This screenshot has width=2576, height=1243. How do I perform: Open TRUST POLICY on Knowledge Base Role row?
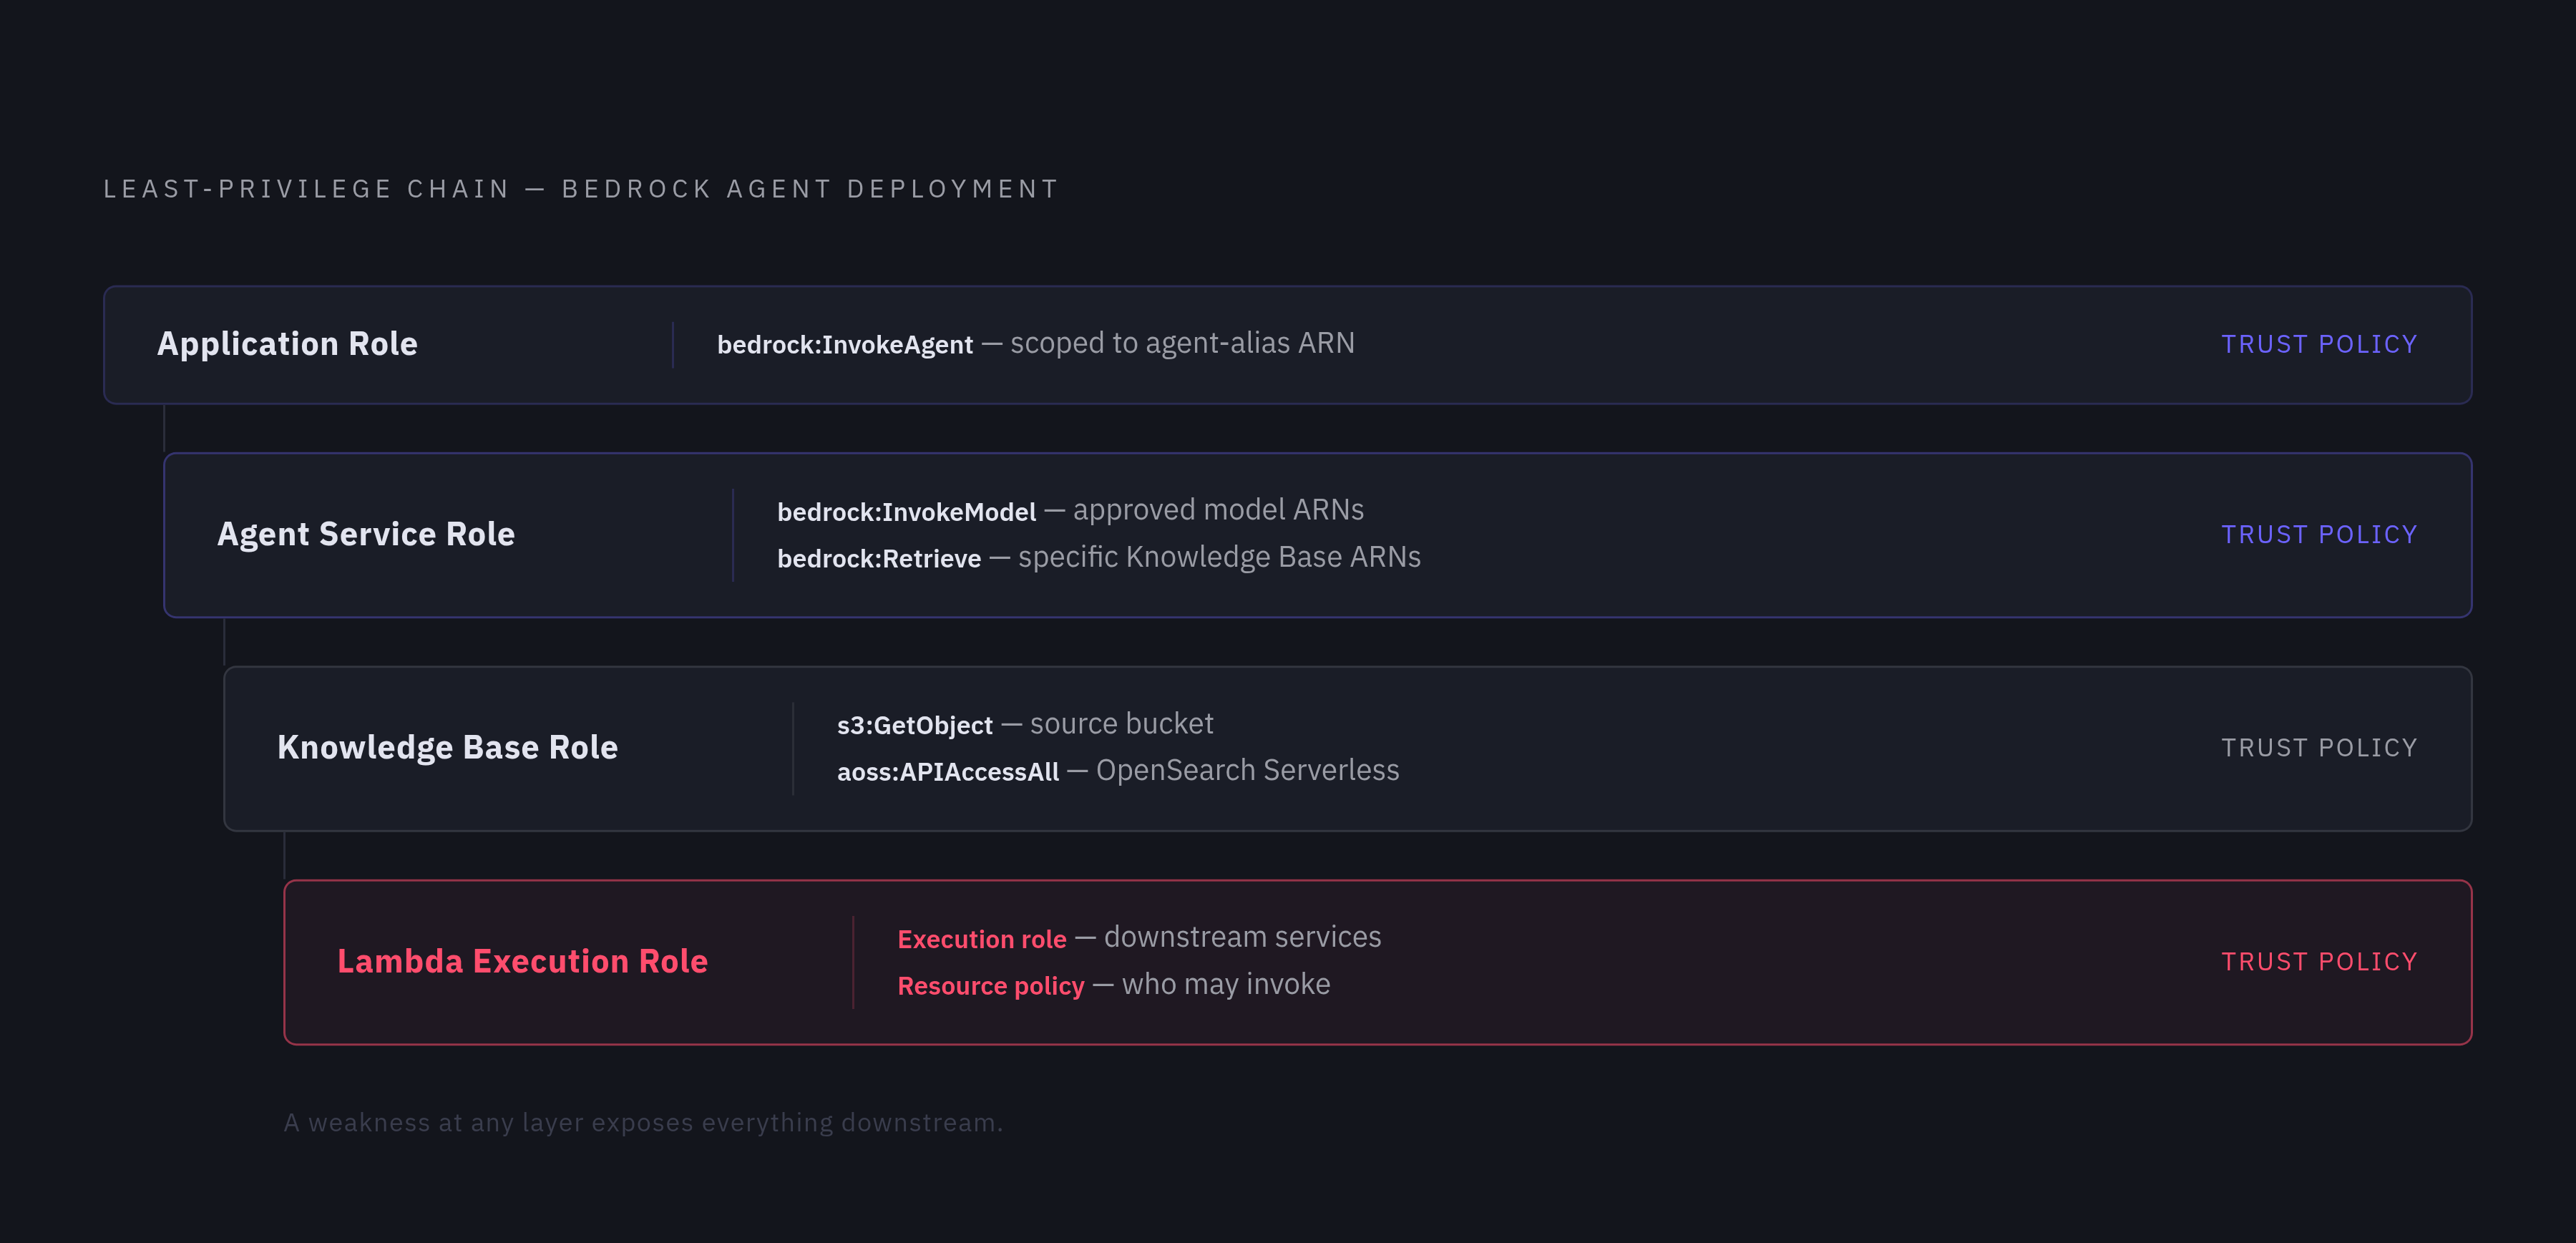(2319, 748)
